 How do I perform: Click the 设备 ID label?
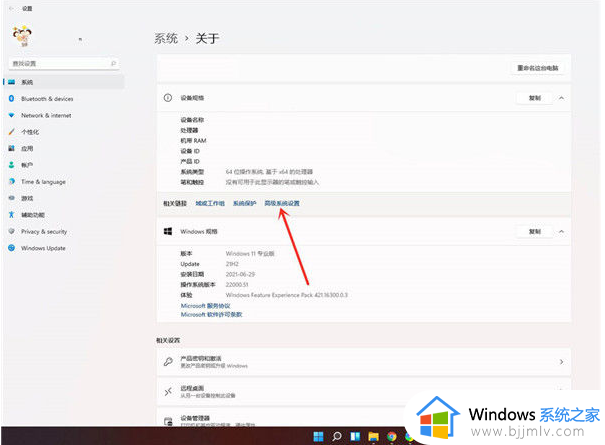tap(190, 151)
